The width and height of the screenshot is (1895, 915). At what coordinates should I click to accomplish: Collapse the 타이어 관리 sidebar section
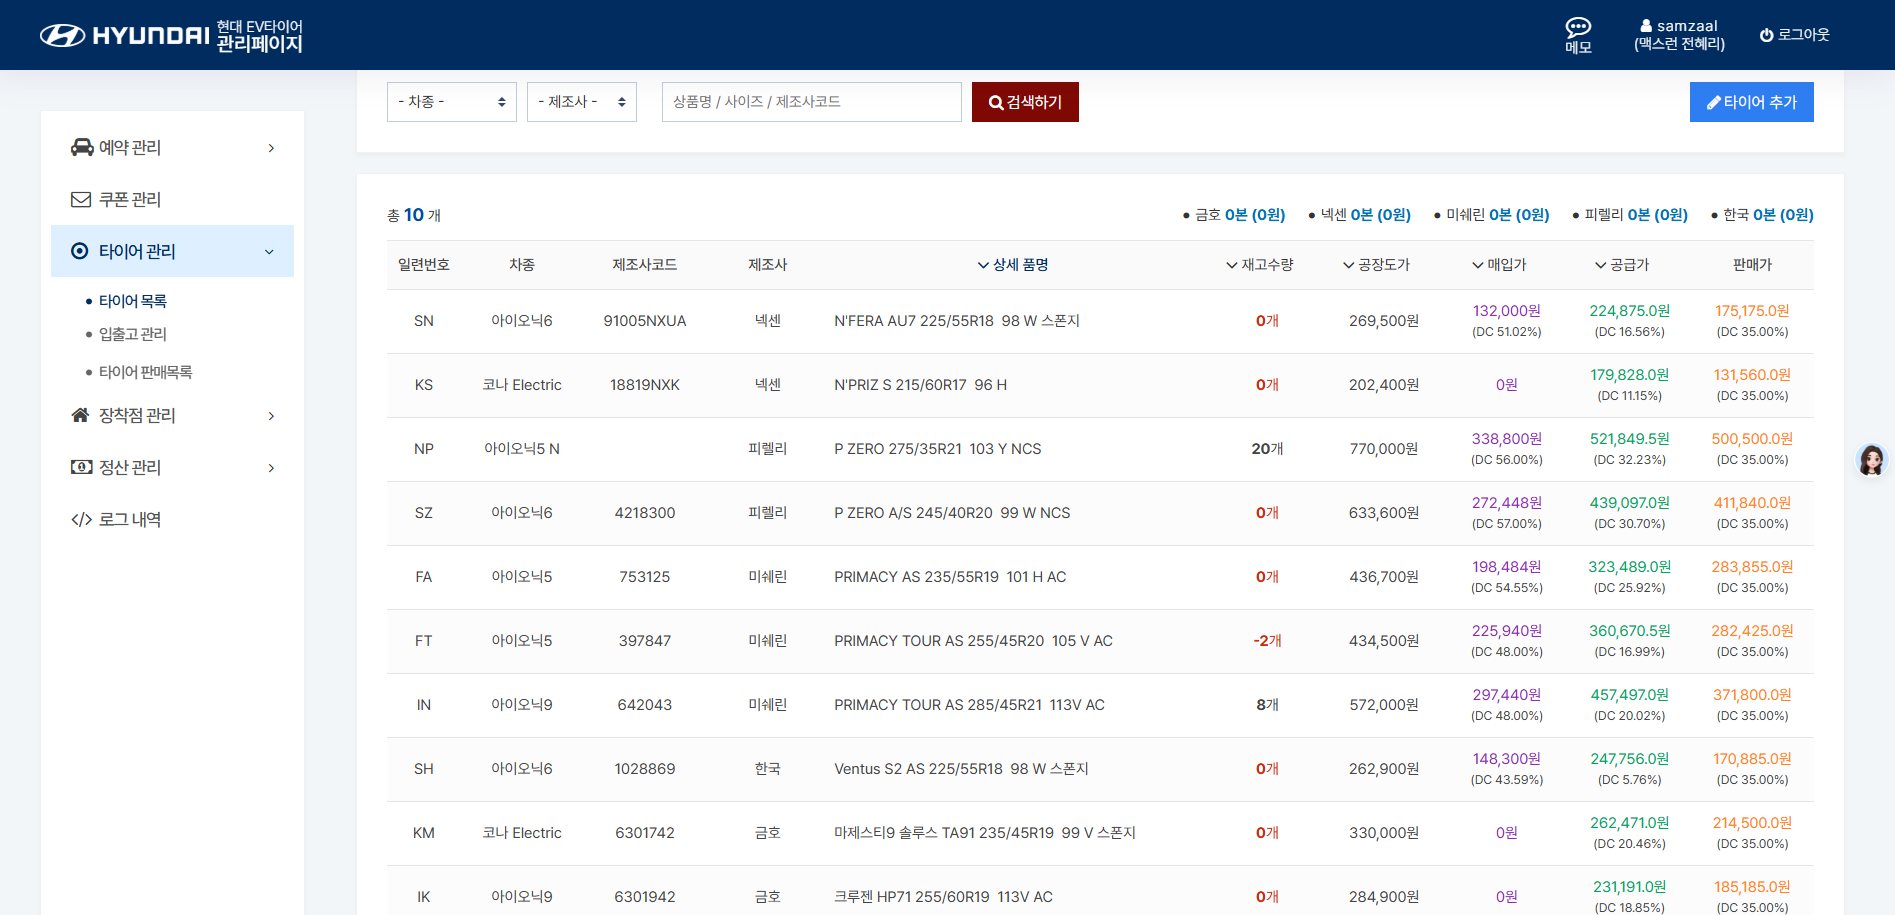pyautogui.click(x=269, y=252)
